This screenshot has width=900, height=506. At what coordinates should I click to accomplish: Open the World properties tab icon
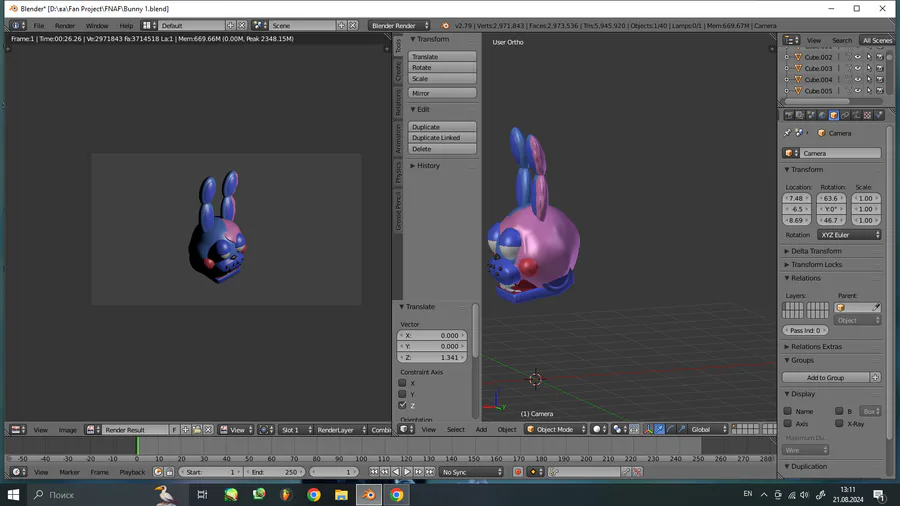[822, 115]
